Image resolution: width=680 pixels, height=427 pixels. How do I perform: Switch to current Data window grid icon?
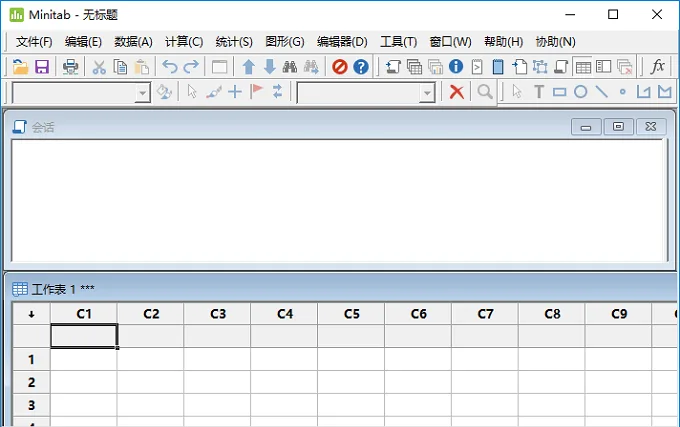(x=583, y=67)
